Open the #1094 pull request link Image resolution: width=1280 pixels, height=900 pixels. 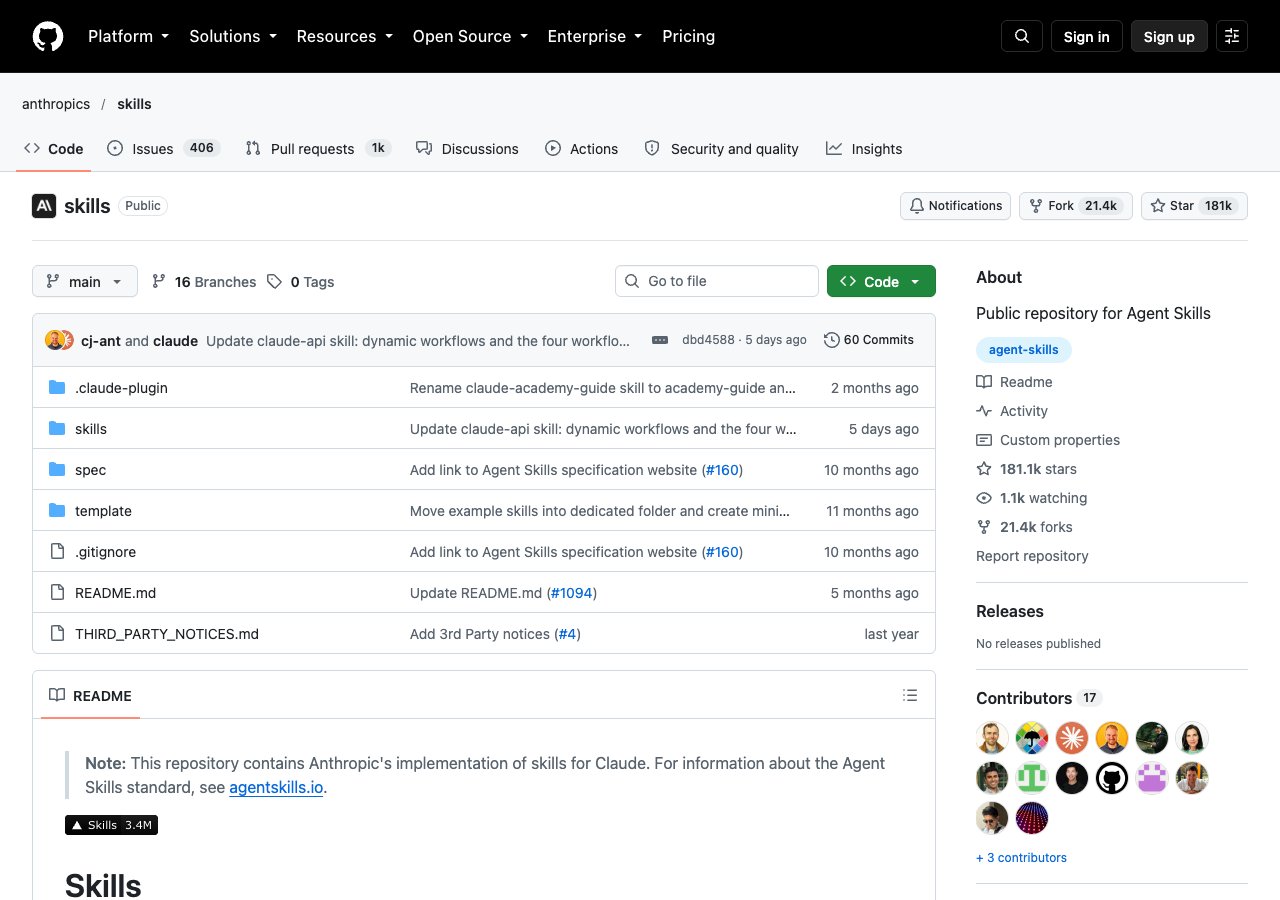pyautogui.click(x=572, y=593)
